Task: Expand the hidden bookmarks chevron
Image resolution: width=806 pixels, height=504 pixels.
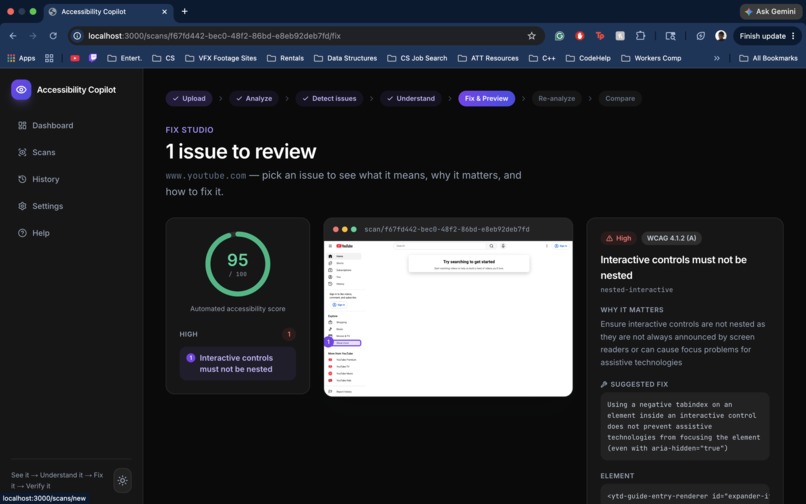Action: point(717,58)
